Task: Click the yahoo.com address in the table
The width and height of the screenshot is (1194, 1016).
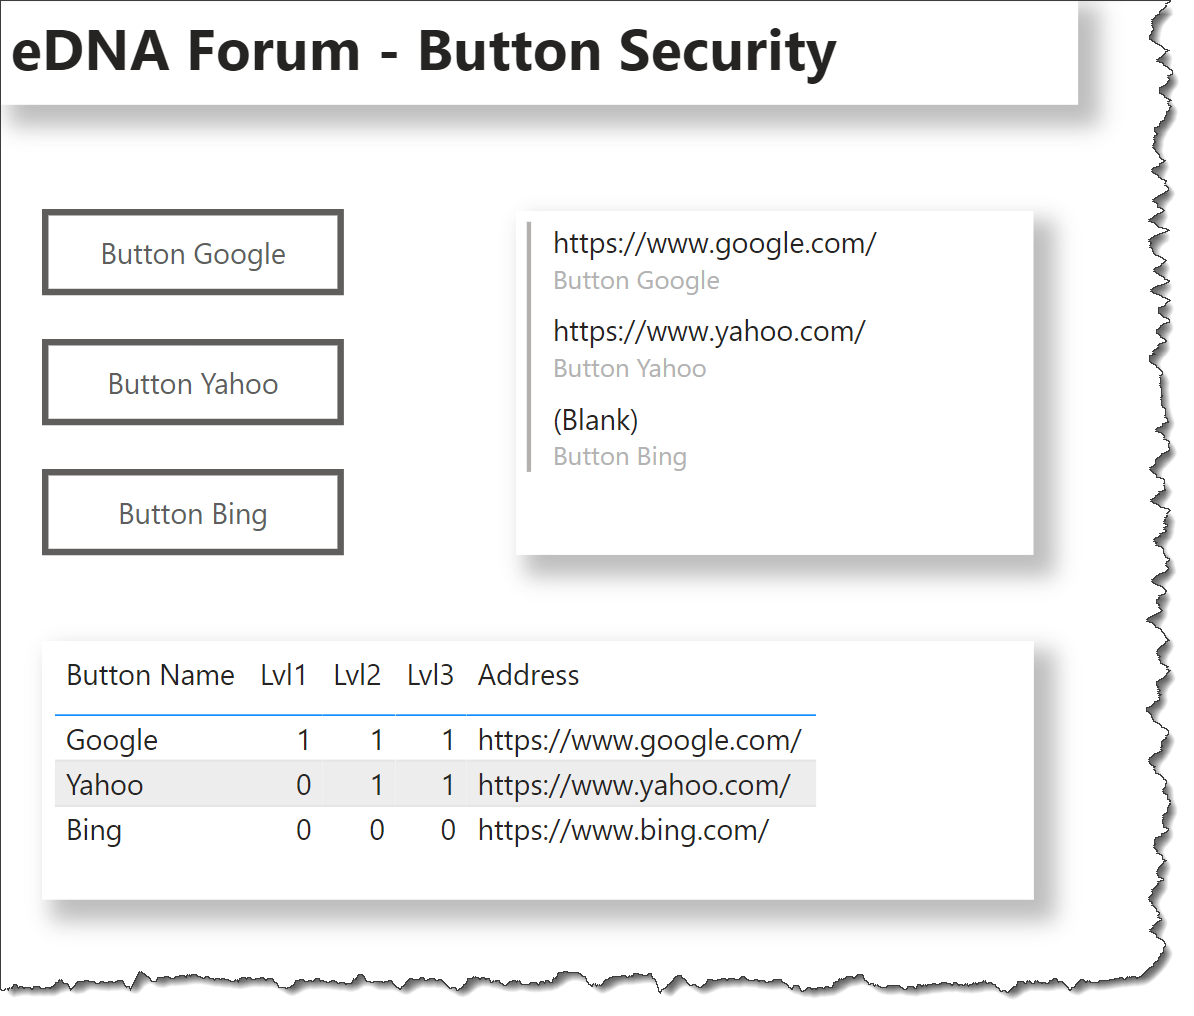Action: (x=634, y=785)
